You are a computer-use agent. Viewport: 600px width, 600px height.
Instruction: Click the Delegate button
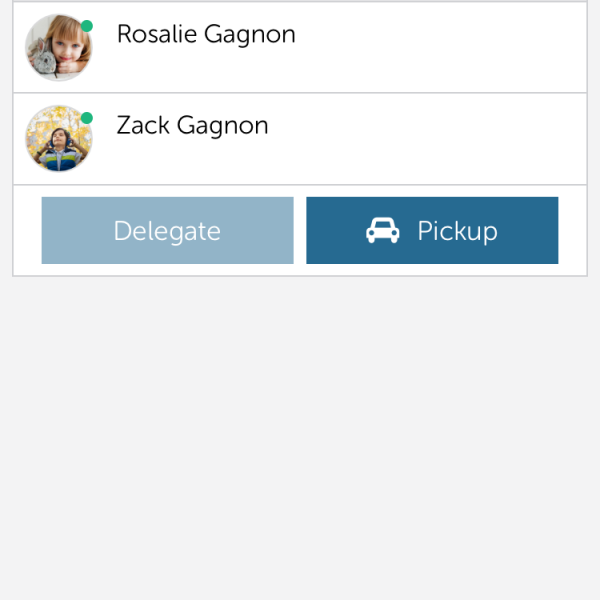click(x=168, y=230)
